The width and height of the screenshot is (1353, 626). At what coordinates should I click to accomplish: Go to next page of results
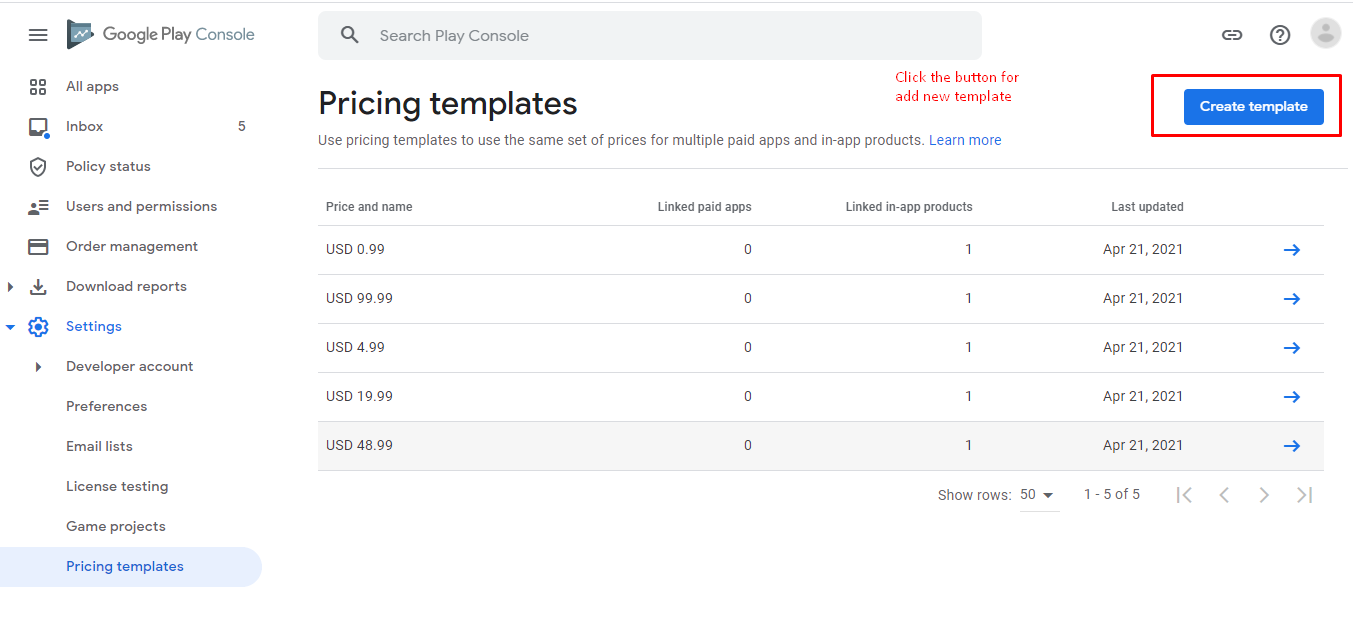pos(1264,495)
